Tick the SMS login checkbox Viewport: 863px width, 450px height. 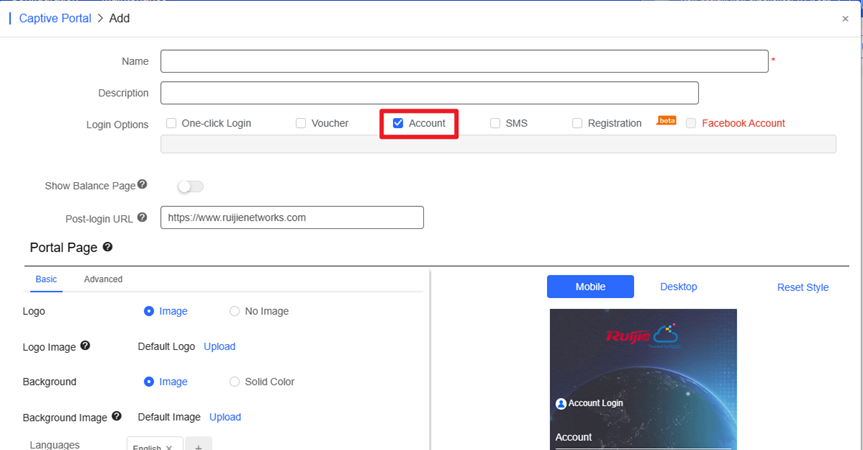click(x=495, y=123)
